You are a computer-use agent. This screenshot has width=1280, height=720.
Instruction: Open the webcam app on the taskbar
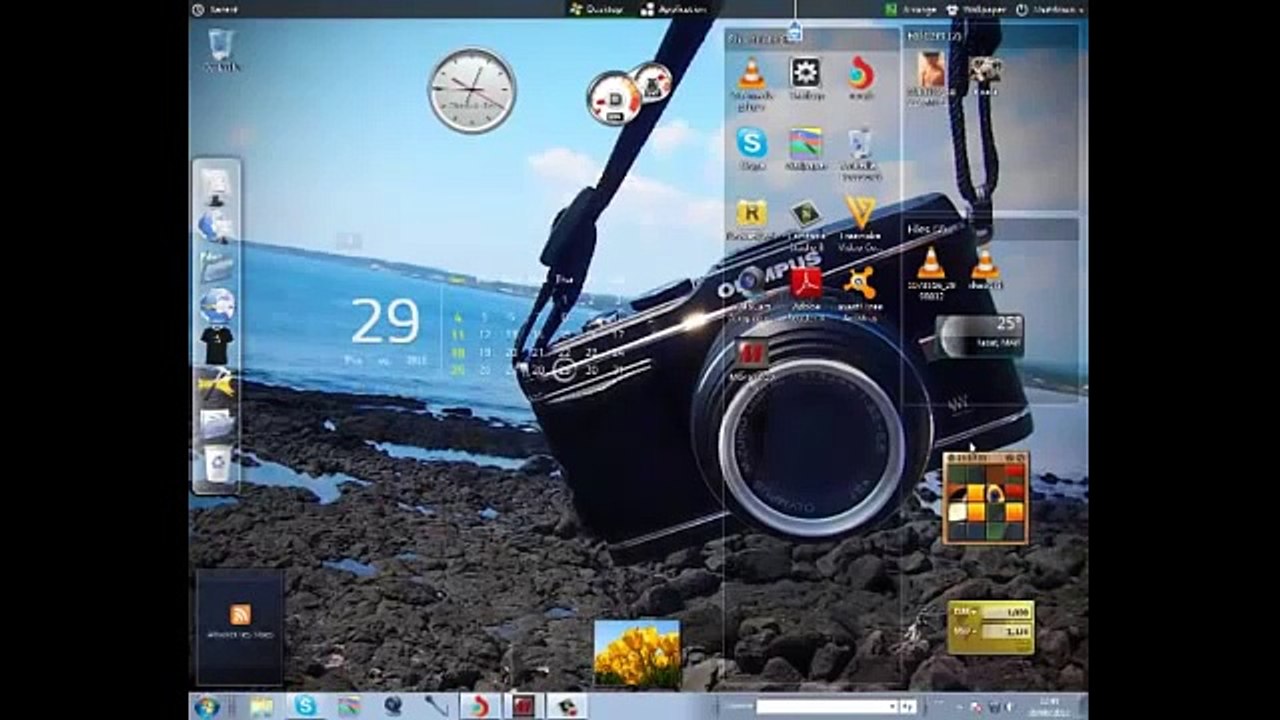[x=393, y=707]
